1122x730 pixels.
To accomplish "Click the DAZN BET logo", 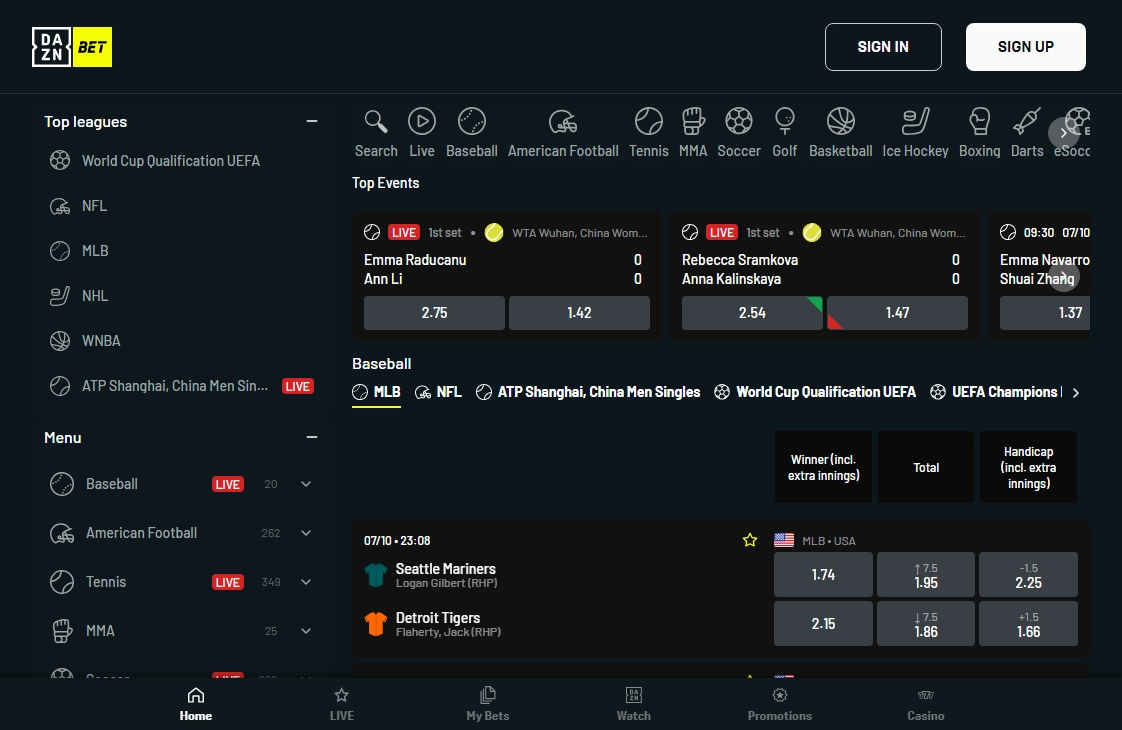I will coord(72,47).
